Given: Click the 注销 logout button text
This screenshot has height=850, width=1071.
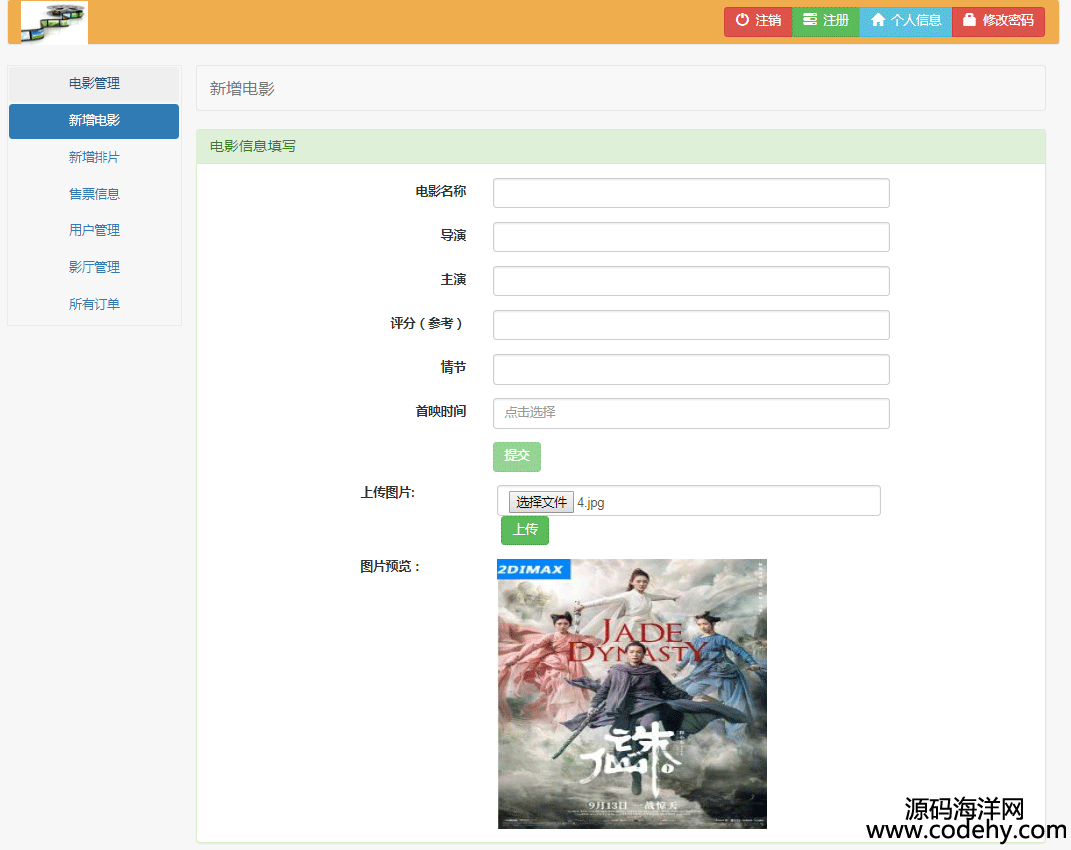Looking at the screenshot, I should pyautogui.click(x=768, y=20).
